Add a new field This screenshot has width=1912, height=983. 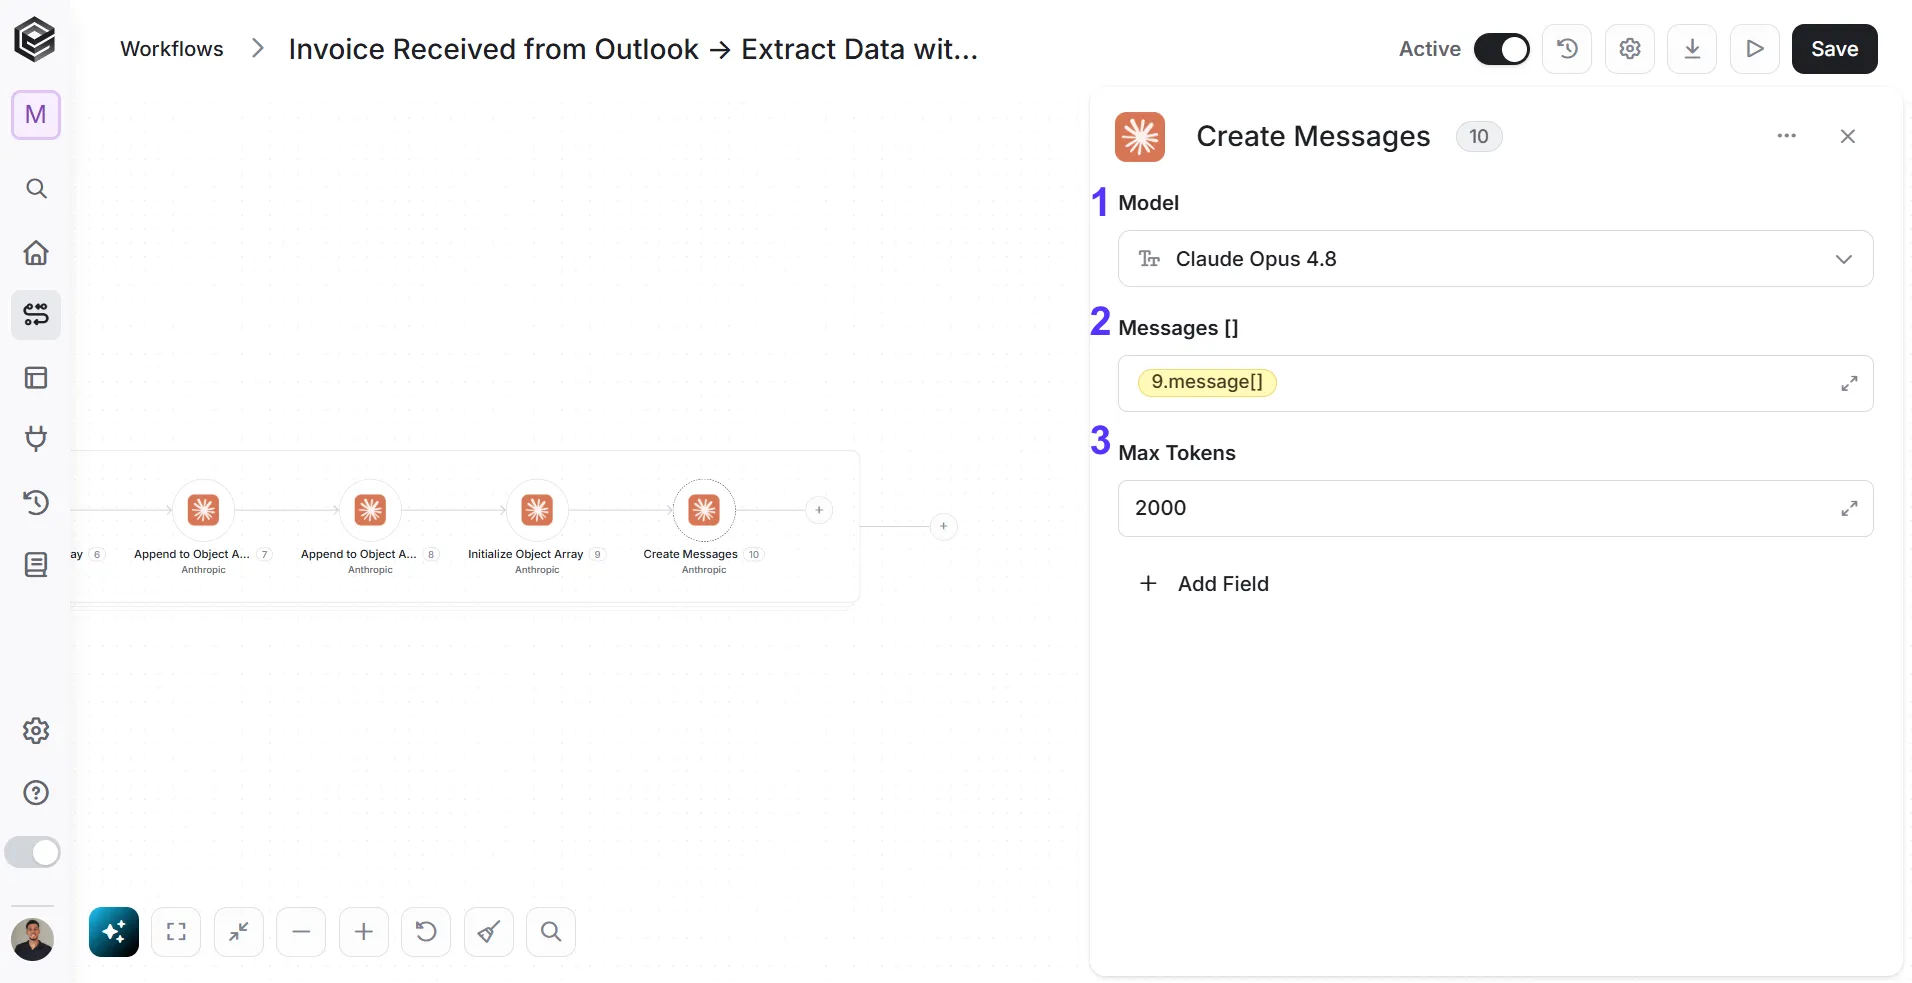click(1204, 584)
